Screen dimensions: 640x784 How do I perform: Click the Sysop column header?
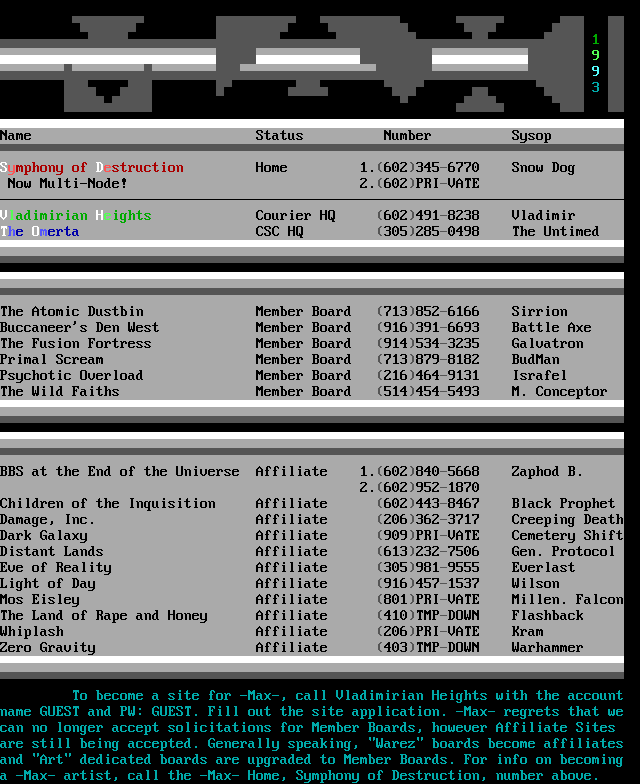[531, 136]
